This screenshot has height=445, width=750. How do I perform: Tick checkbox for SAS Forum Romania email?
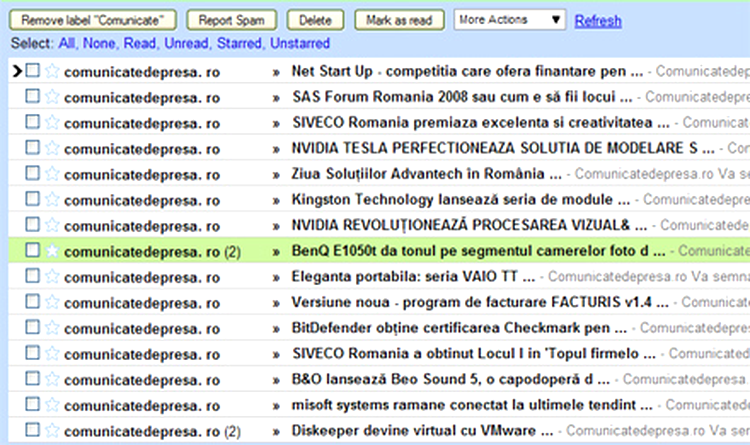[33, 96]
